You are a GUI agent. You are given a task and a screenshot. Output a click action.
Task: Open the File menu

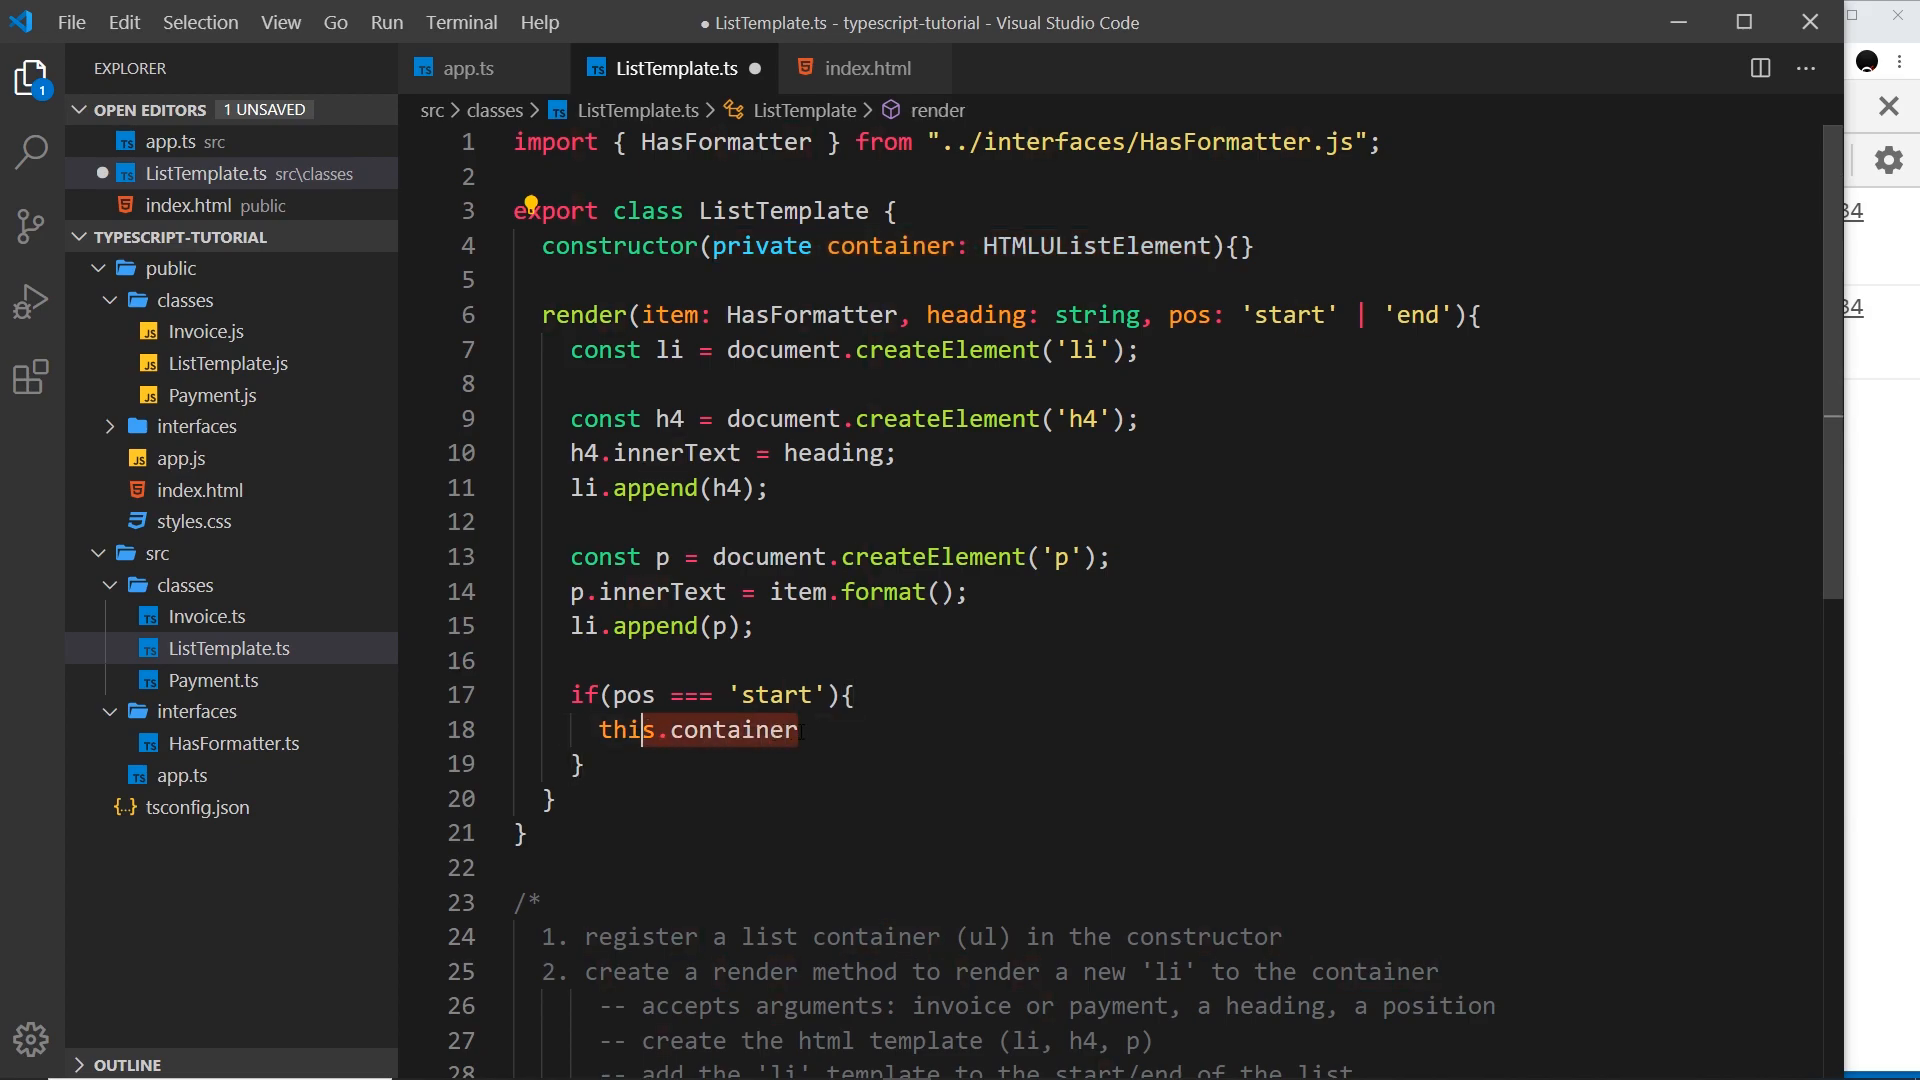72,22
